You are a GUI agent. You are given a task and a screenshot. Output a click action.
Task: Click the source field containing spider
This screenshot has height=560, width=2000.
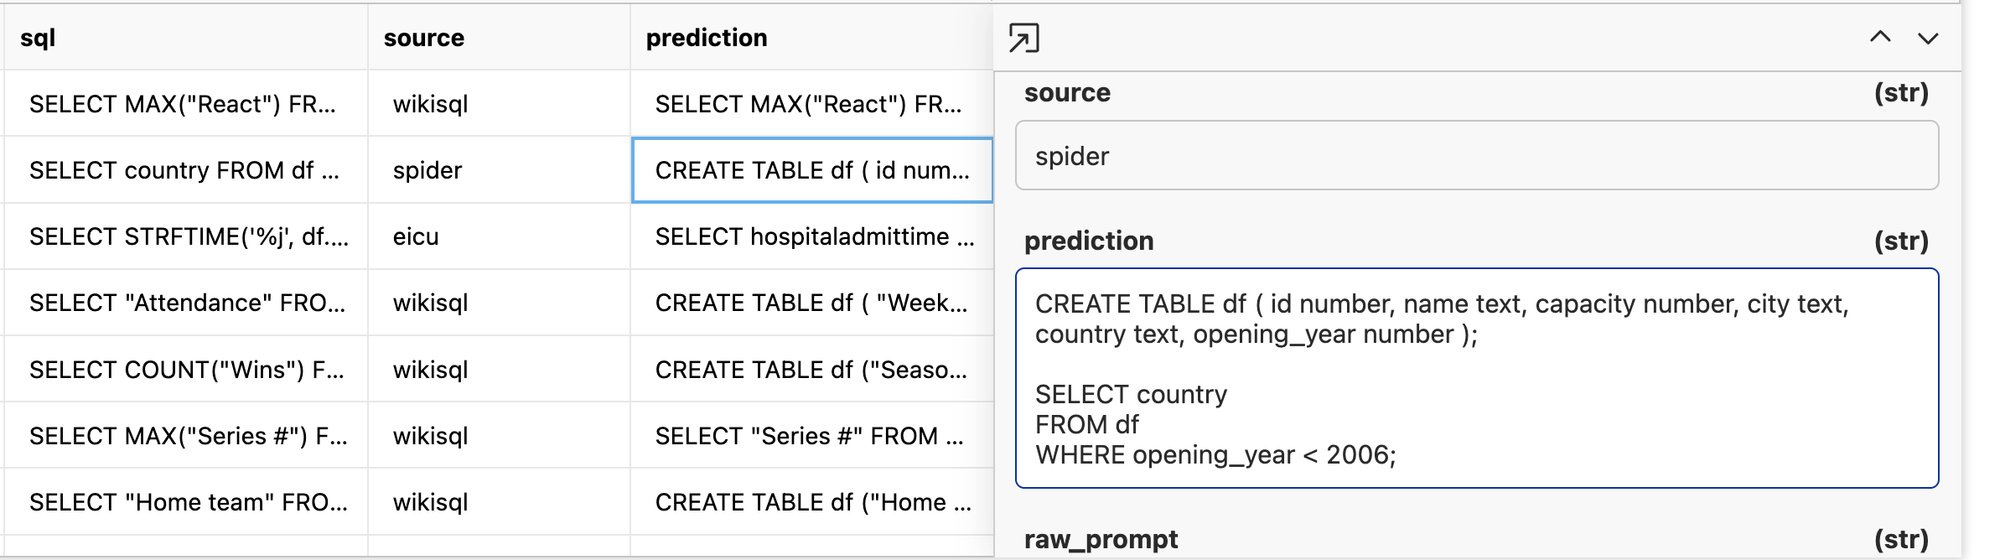(x=1477, y=155)
